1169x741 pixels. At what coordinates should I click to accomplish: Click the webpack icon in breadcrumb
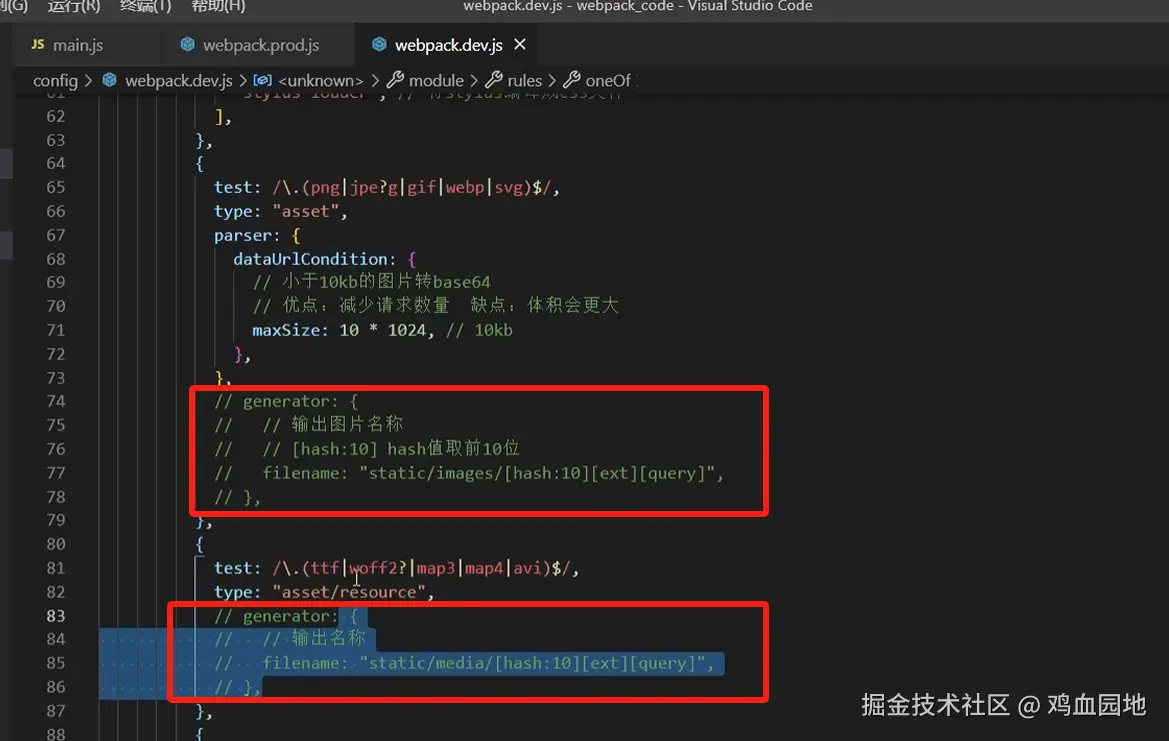110,80
